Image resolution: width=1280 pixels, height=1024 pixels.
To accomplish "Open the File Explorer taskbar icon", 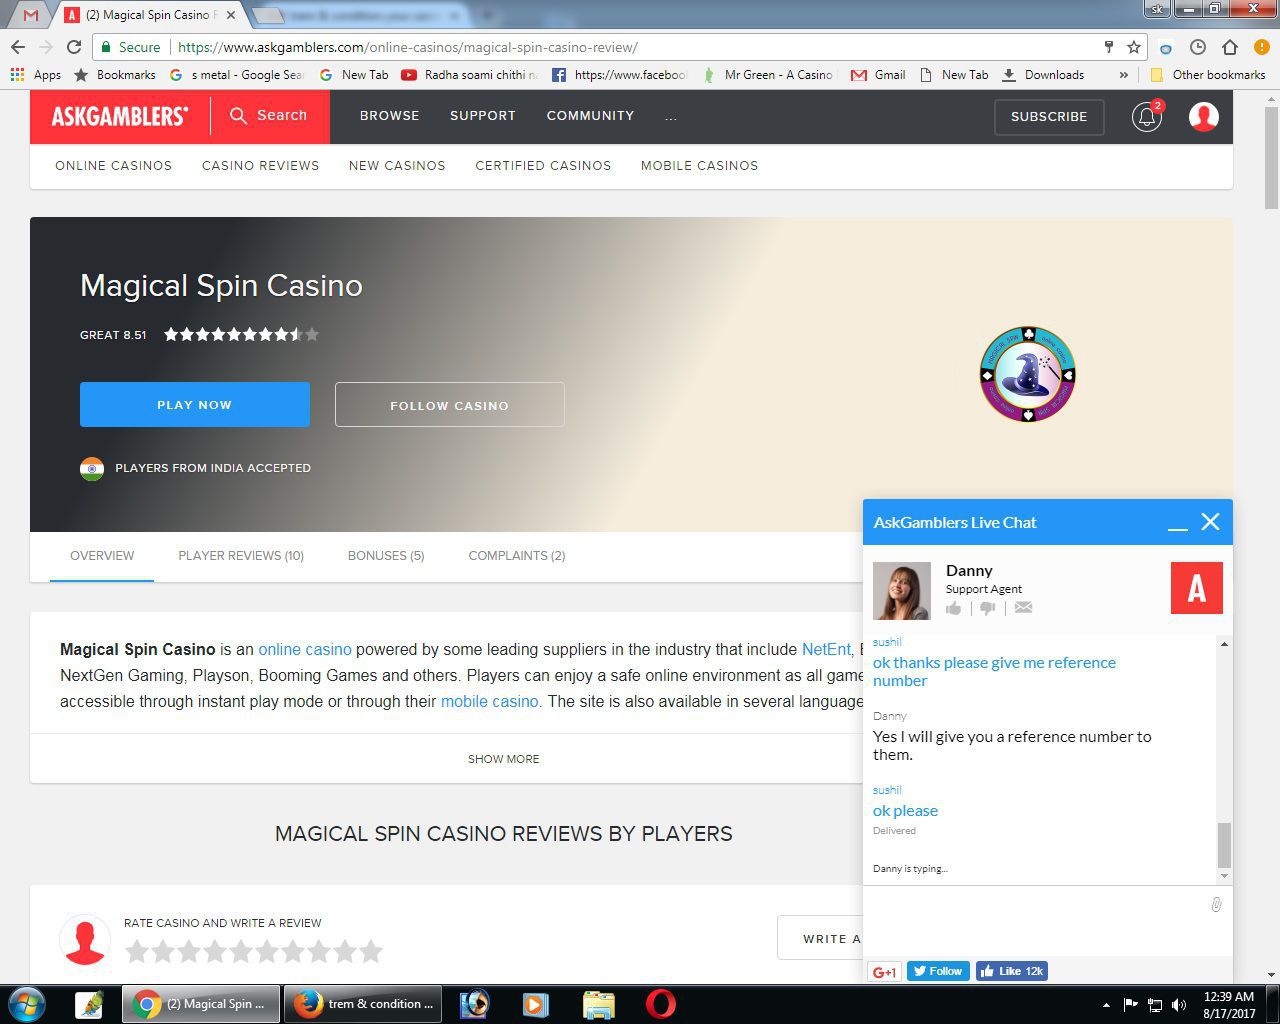I will [x=598, y=1004].
